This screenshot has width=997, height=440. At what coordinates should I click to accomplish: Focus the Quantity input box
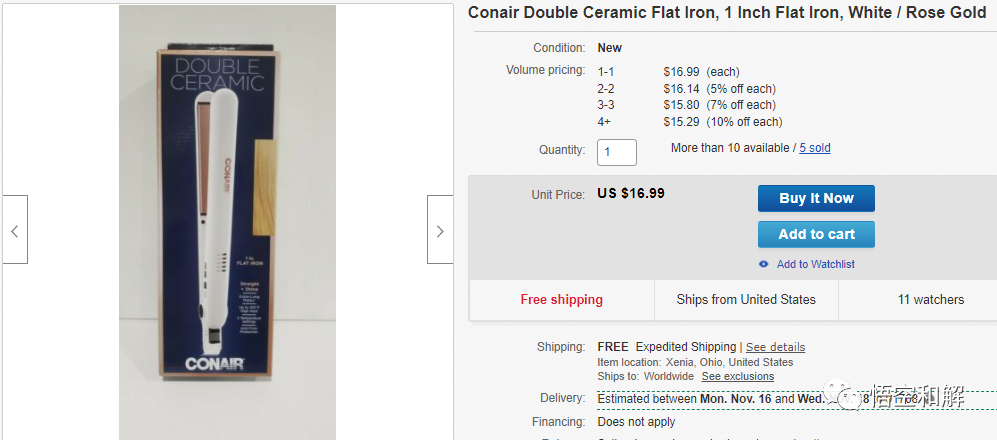617,151
